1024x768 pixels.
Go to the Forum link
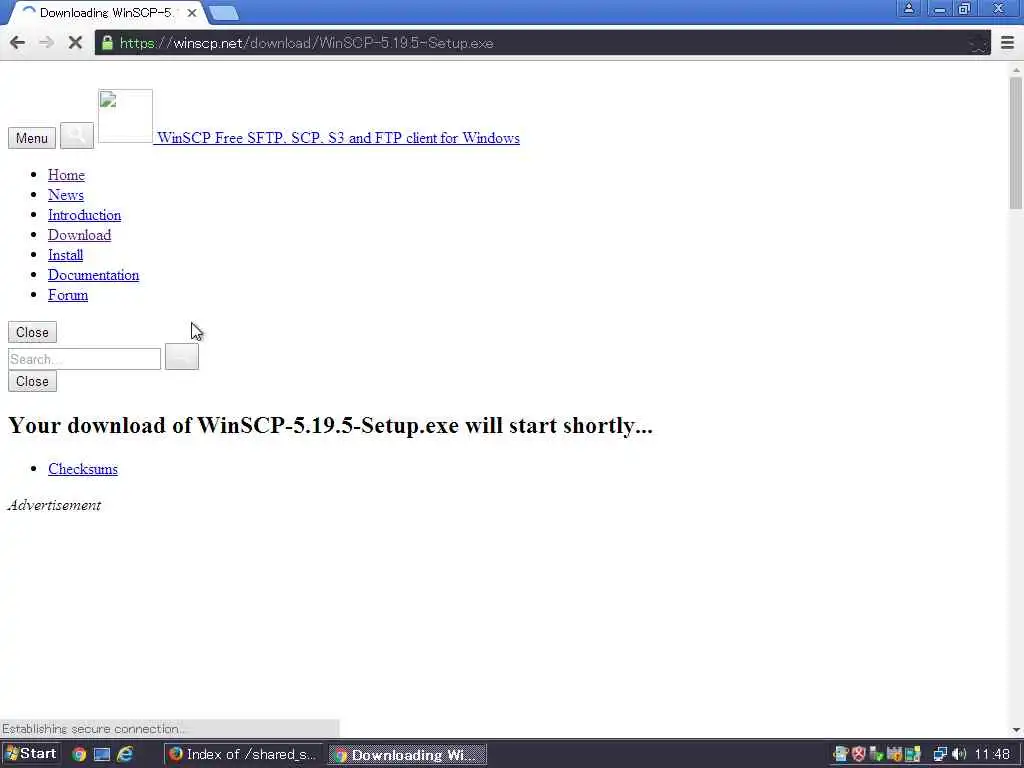(68, 295)
